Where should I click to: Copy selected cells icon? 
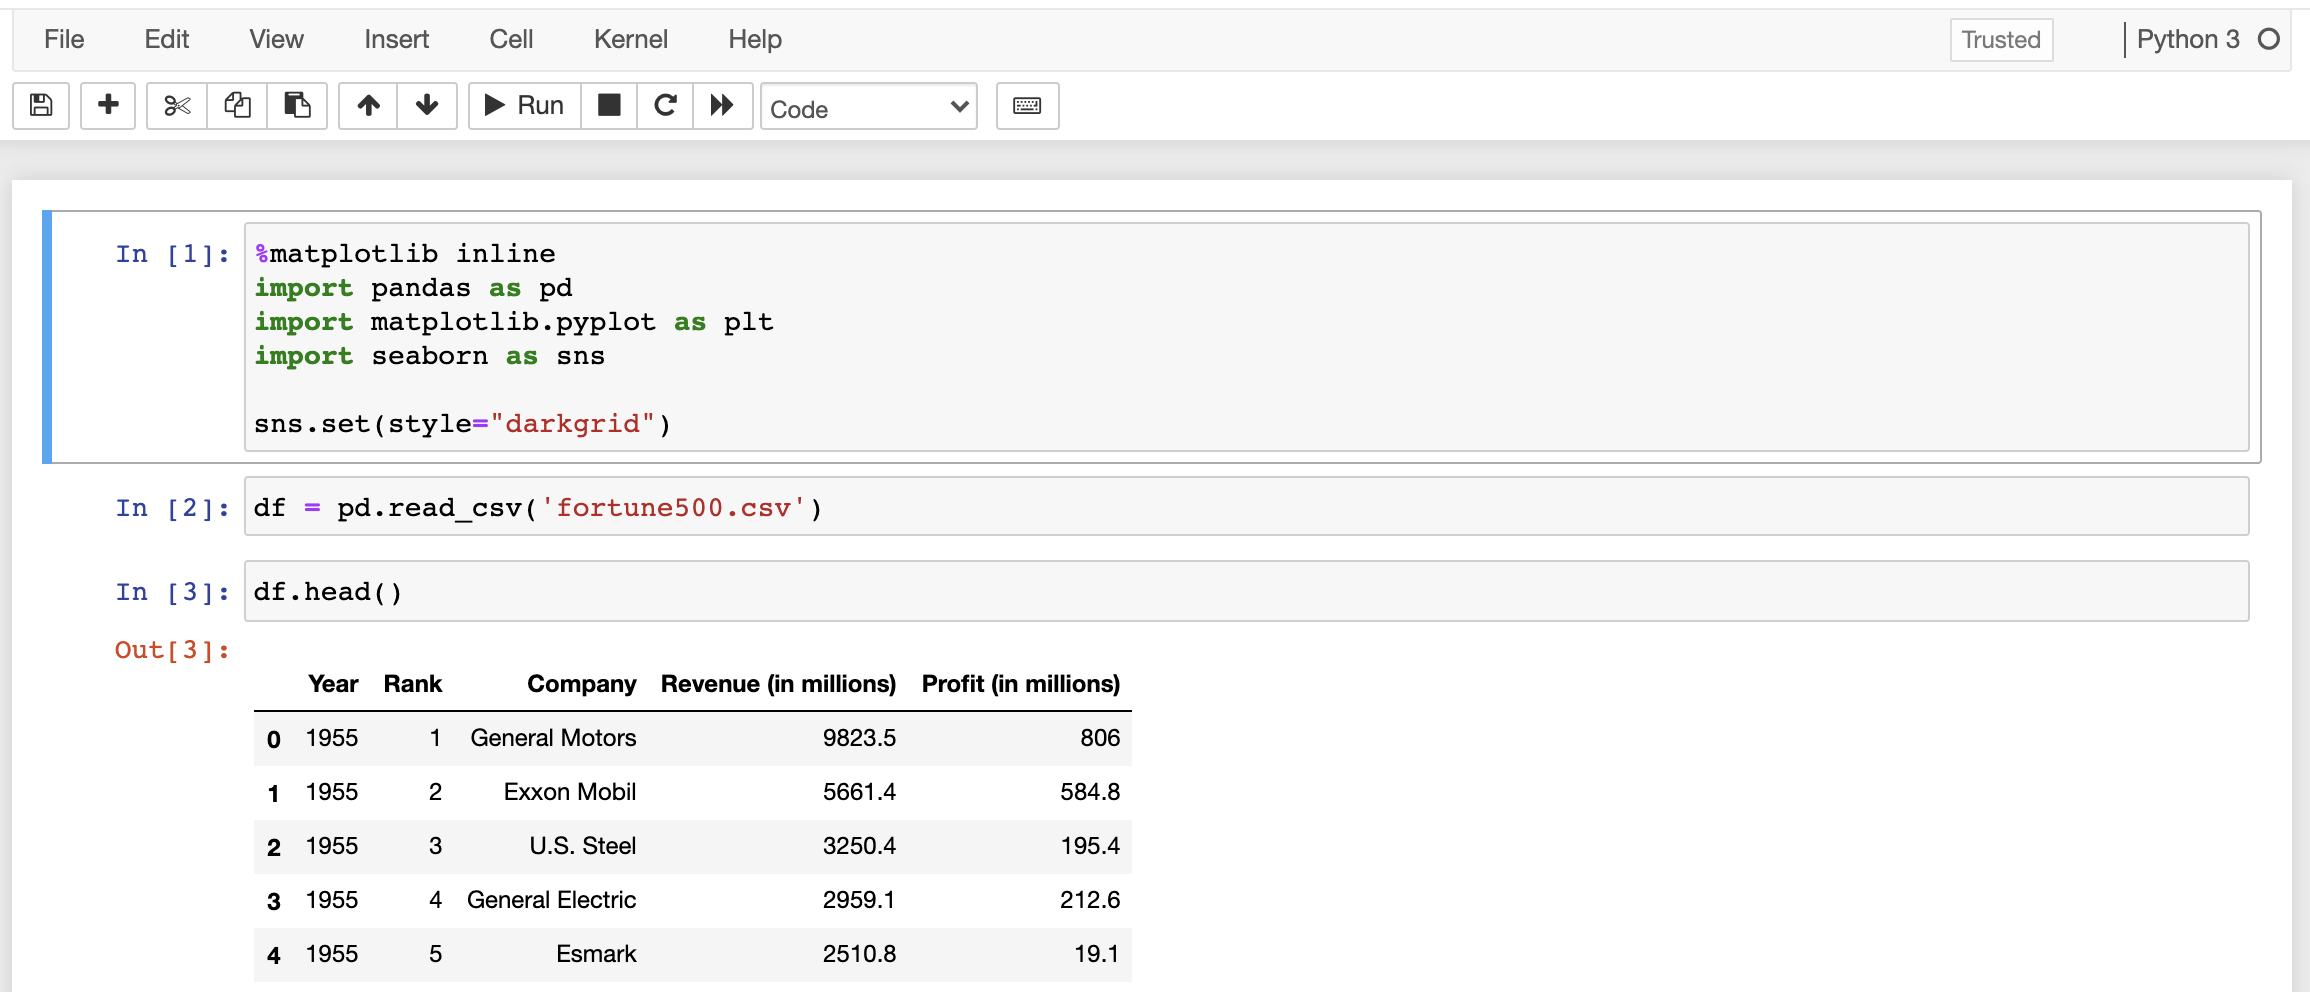tap(237, 105)
